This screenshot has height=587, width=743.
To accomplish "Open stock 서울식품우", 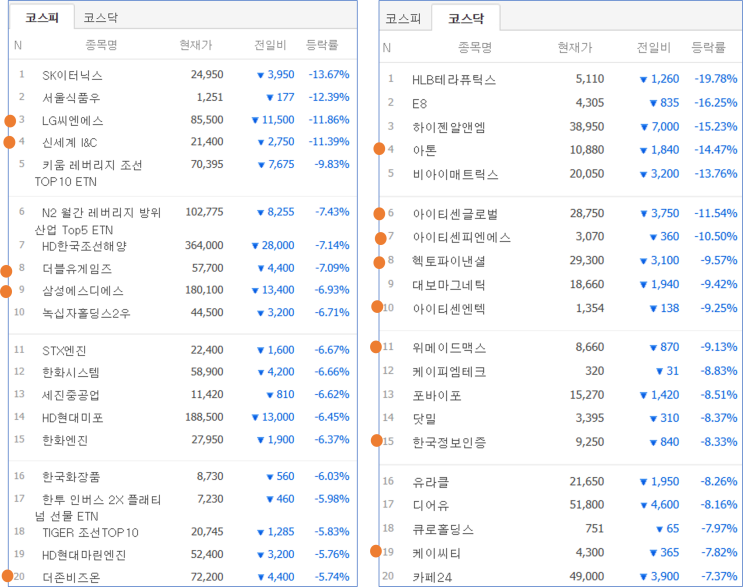I will [71, 98].
